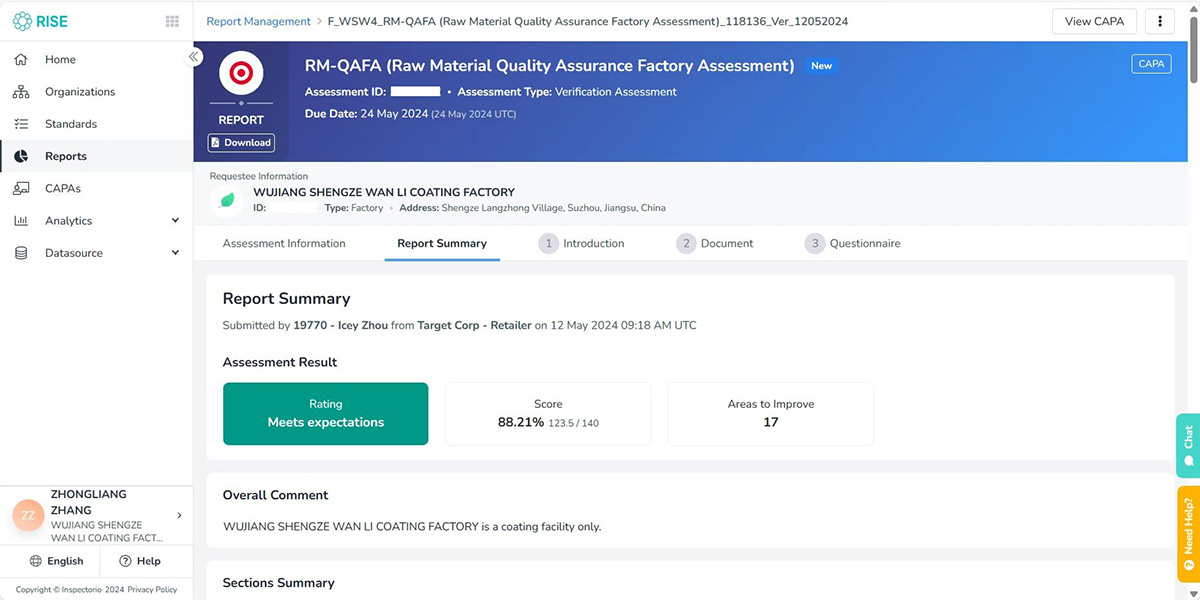Click the Help button
The image size is (1200, 600).
[140, 561]
